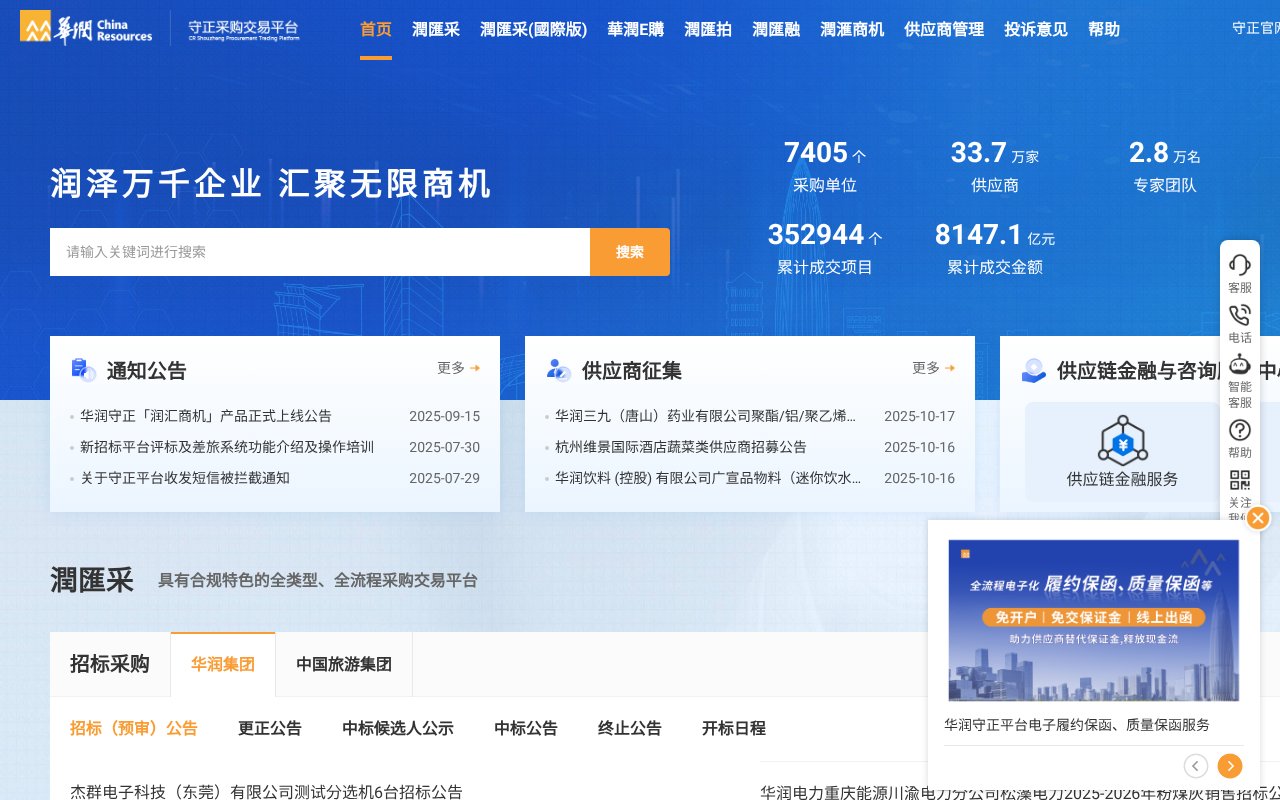This screenshot has height=800, width=1280.
Task: Click the 帮助 question mark help icon
Action: (1240, 429)
